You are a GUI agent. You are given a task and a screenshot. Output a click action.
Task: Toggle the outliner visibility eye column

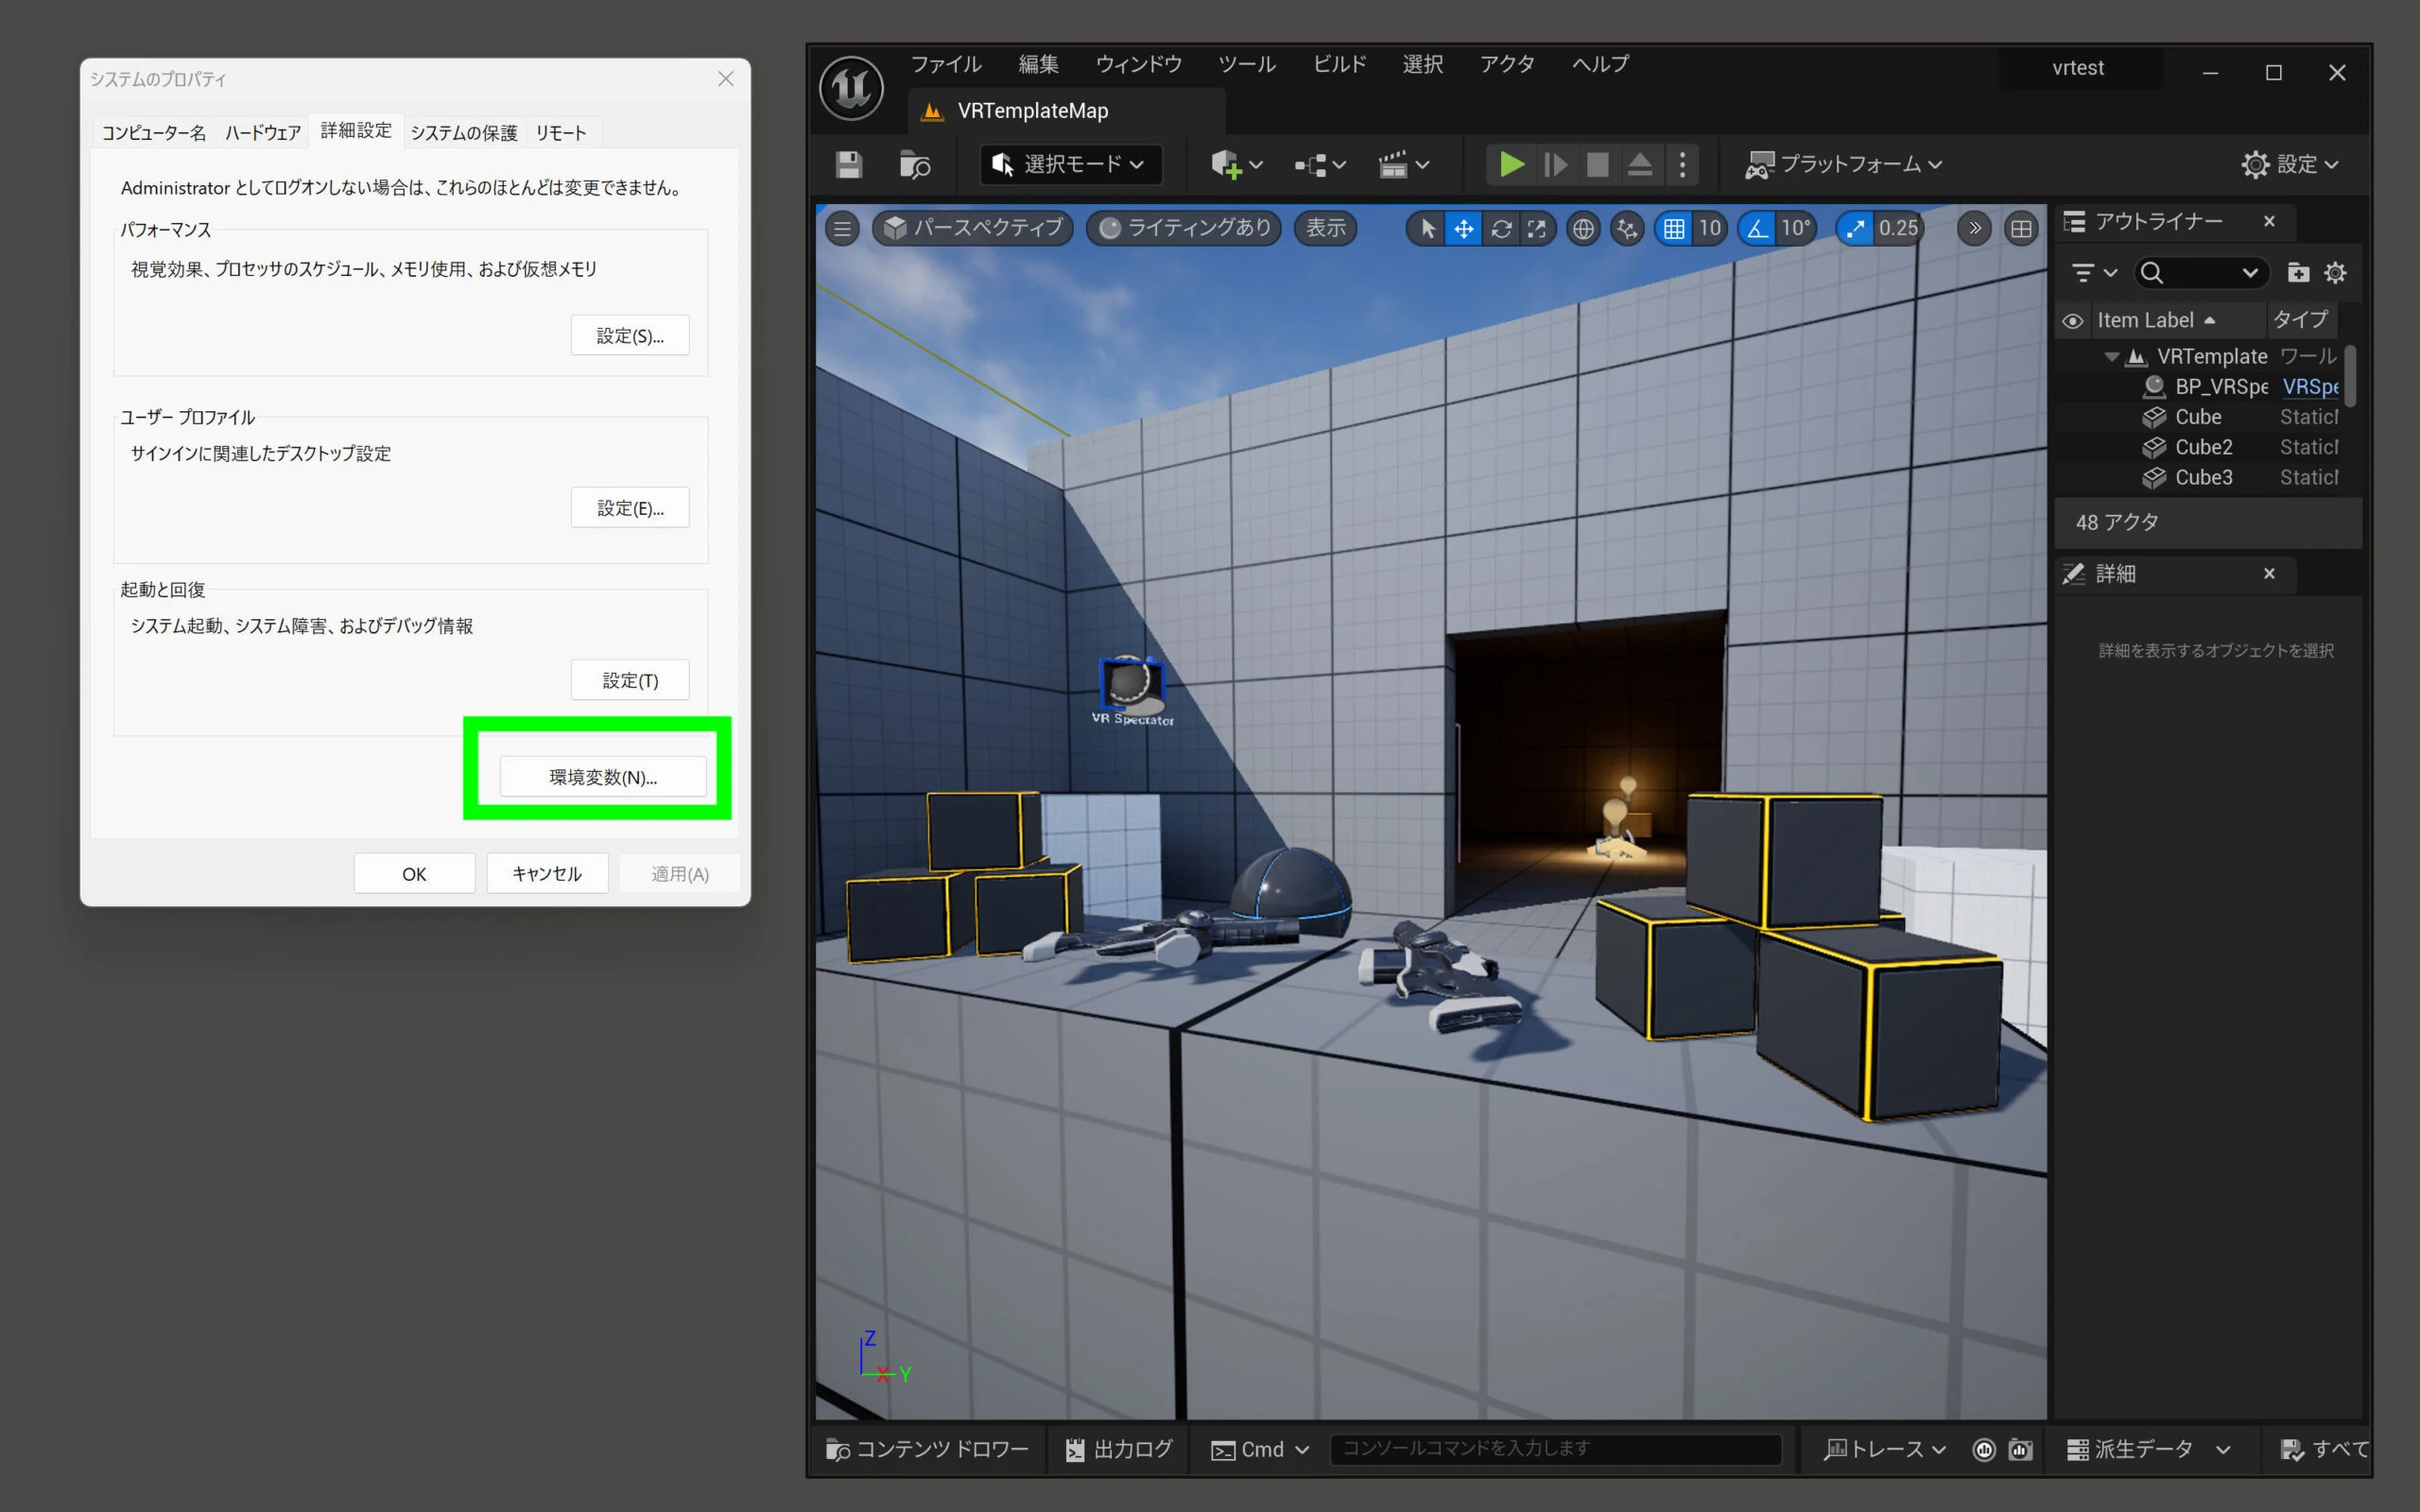(2073, 321)
